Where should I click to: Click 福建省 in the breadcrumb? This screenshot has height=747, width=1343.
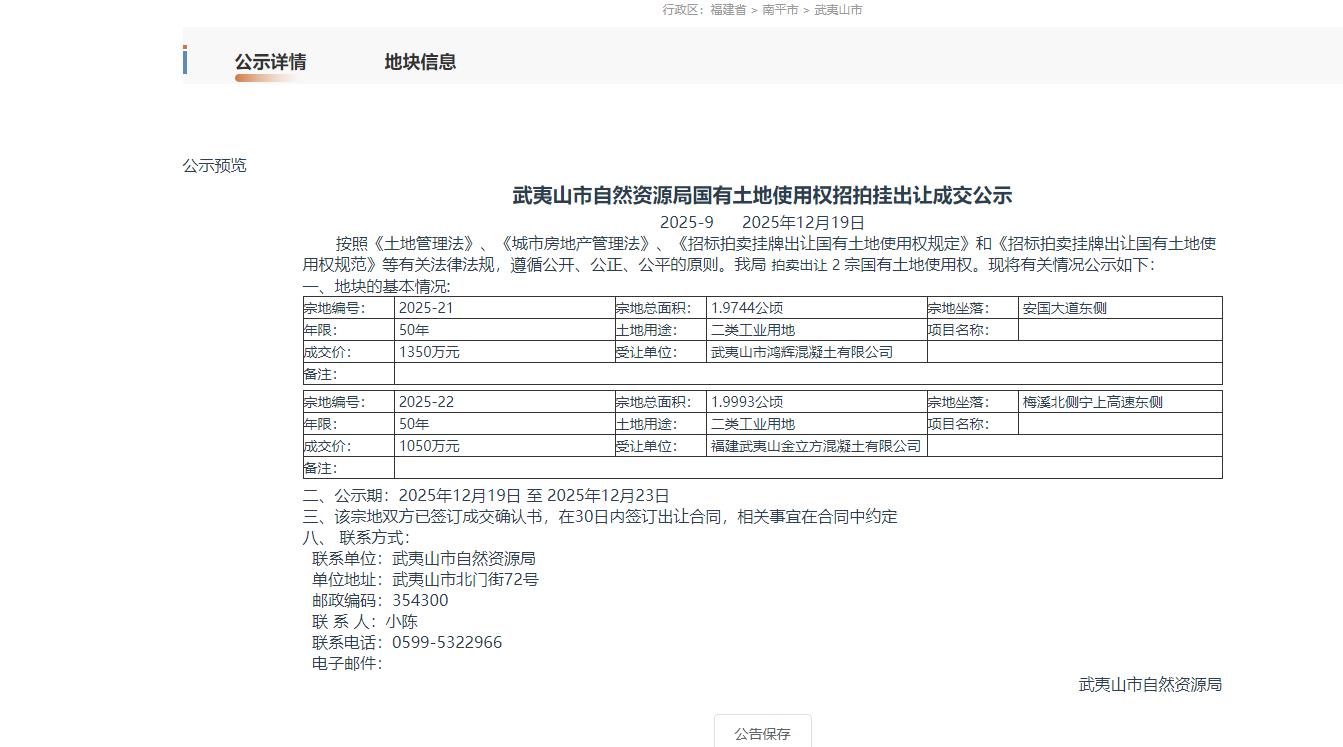pyautogui.click(x=728, y=10)
